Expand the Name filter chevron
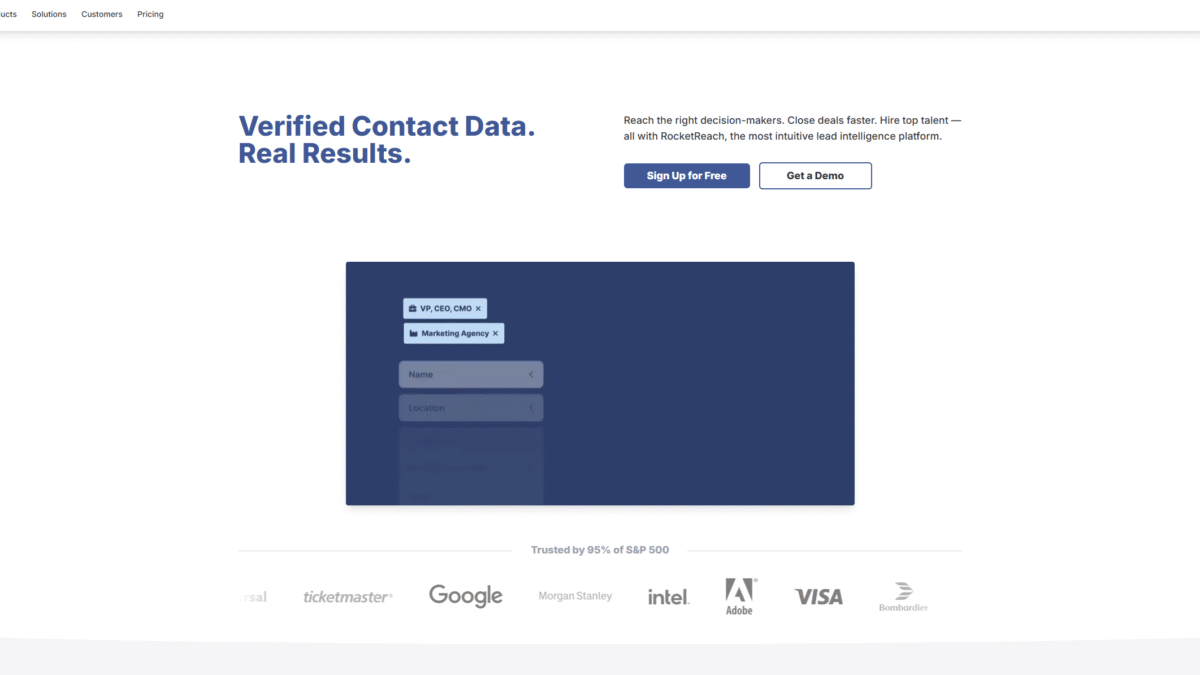This screenshot has height=675, width=1200. [531, 374]
